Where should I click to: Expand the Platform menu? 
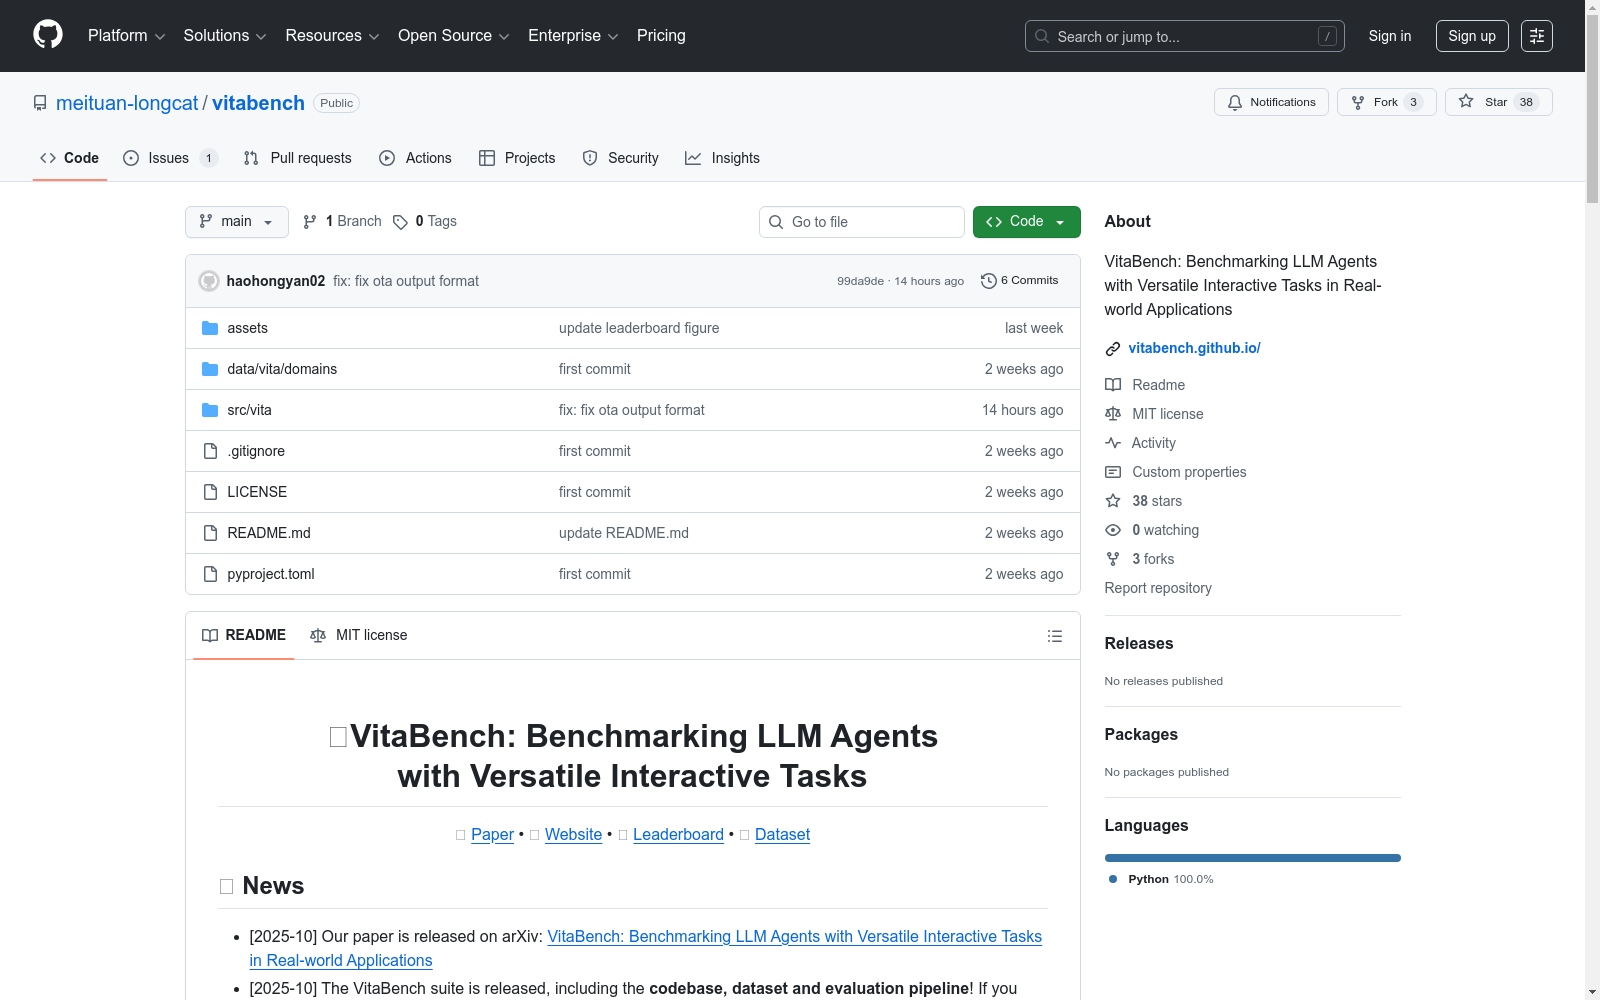[126, 36]
